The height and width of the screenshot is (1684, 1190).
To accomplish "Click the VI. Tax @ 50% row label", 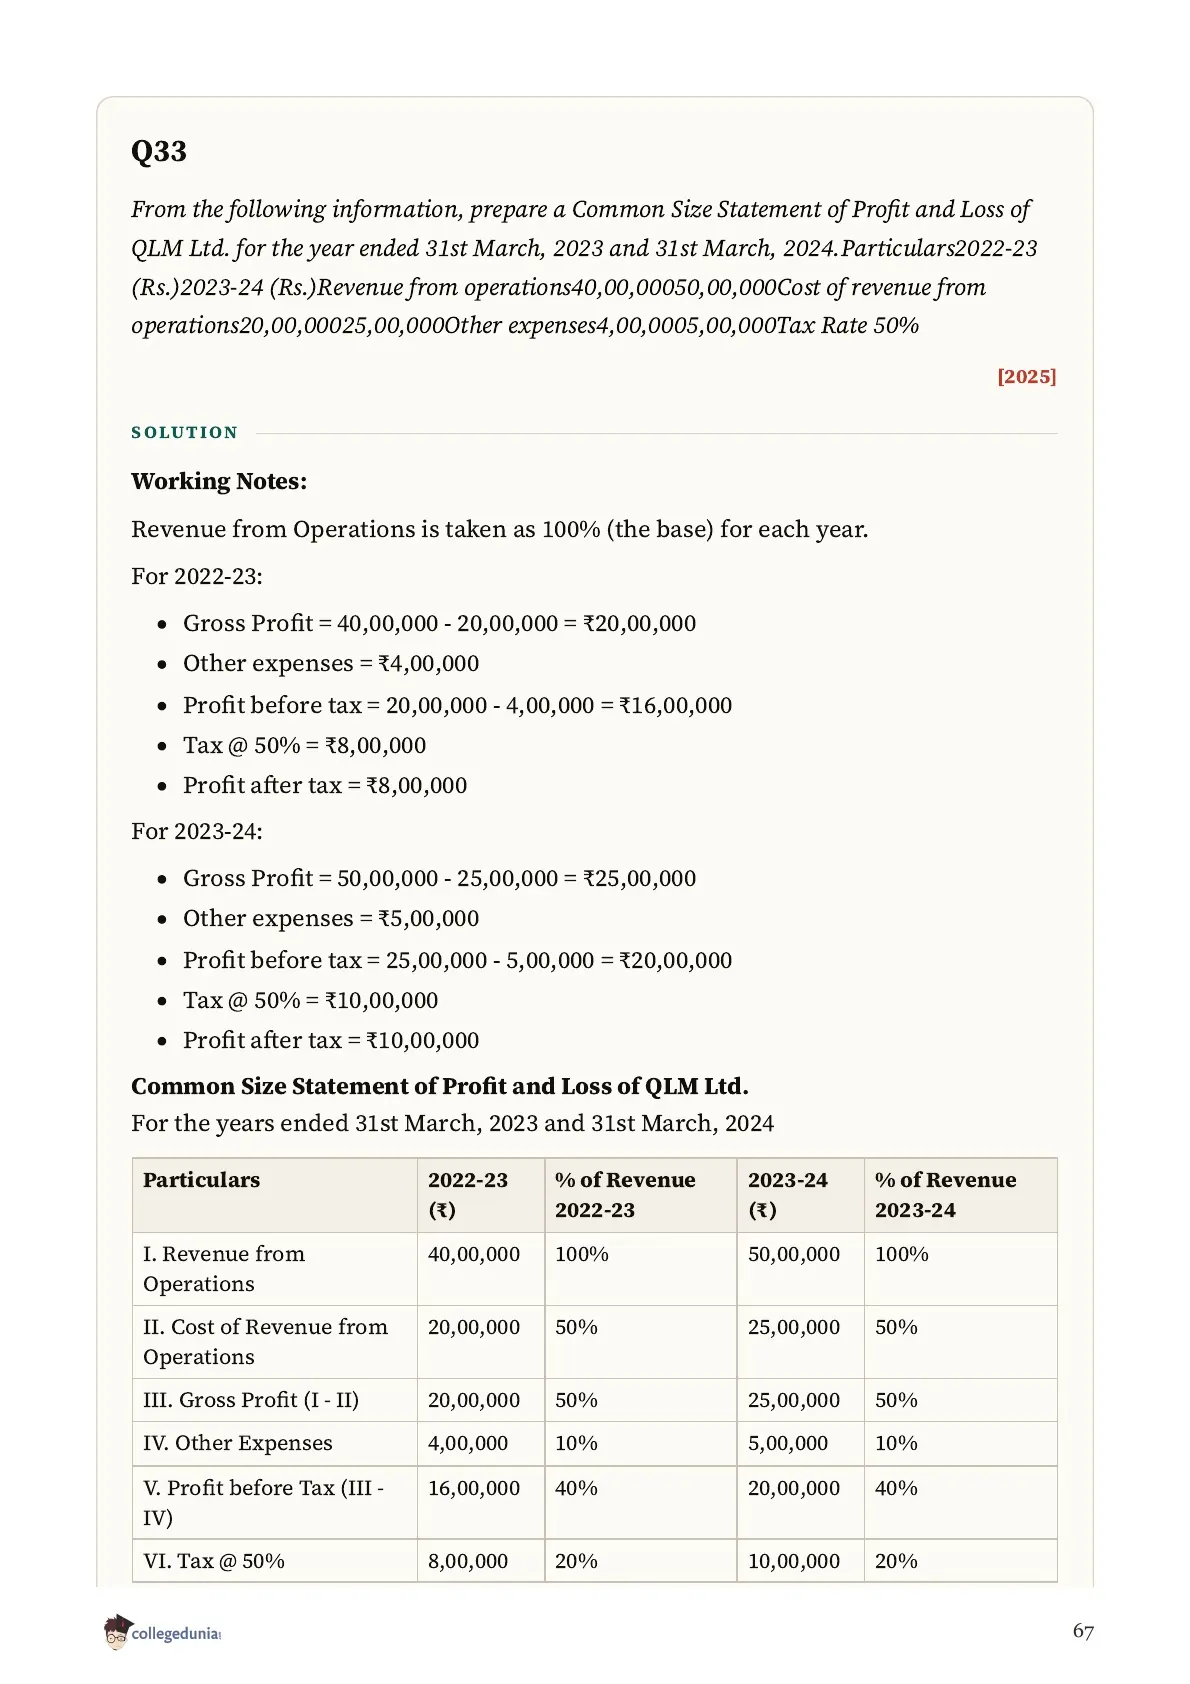I will pyautogui.click(x=214, y=1561).
